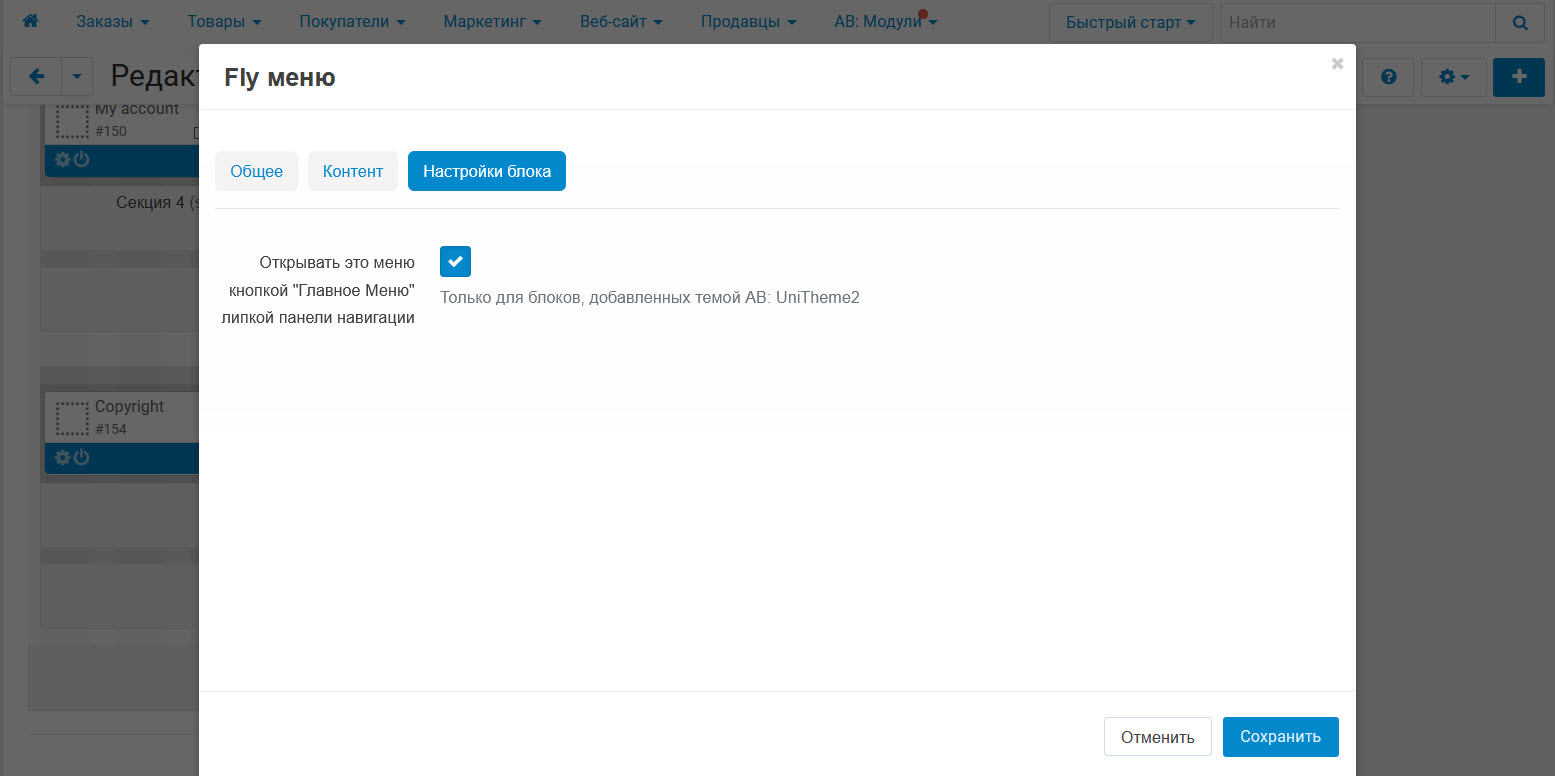The image size is (1555, 776).
Task: Open the dropdown next to back arrow
Action: (x=77, y=76)
